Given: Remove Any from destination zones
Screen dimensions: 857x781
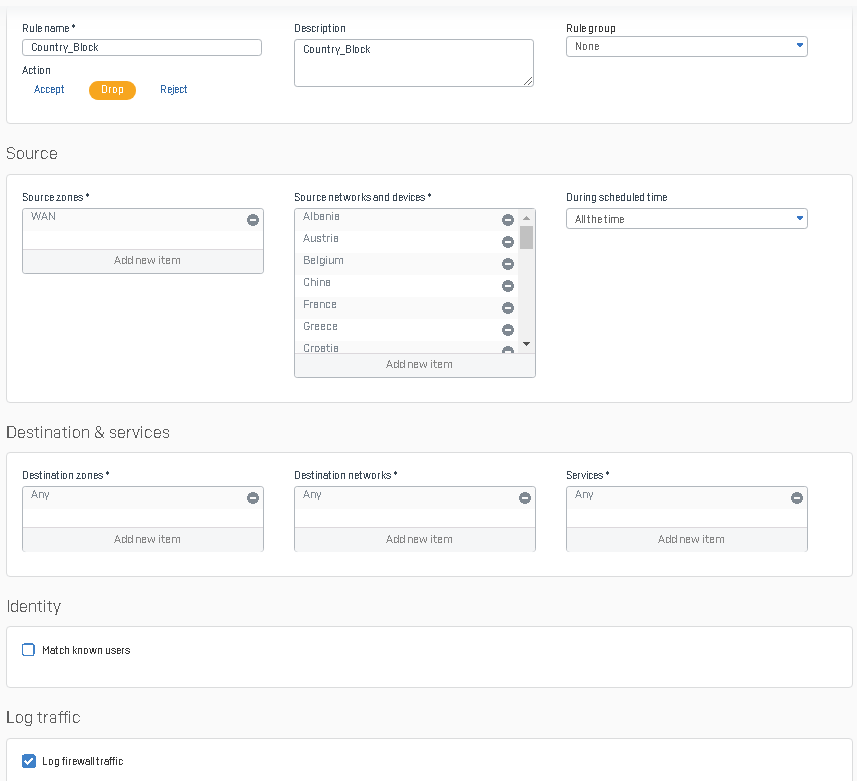Looking at the screenshot, I should [253, 498].
